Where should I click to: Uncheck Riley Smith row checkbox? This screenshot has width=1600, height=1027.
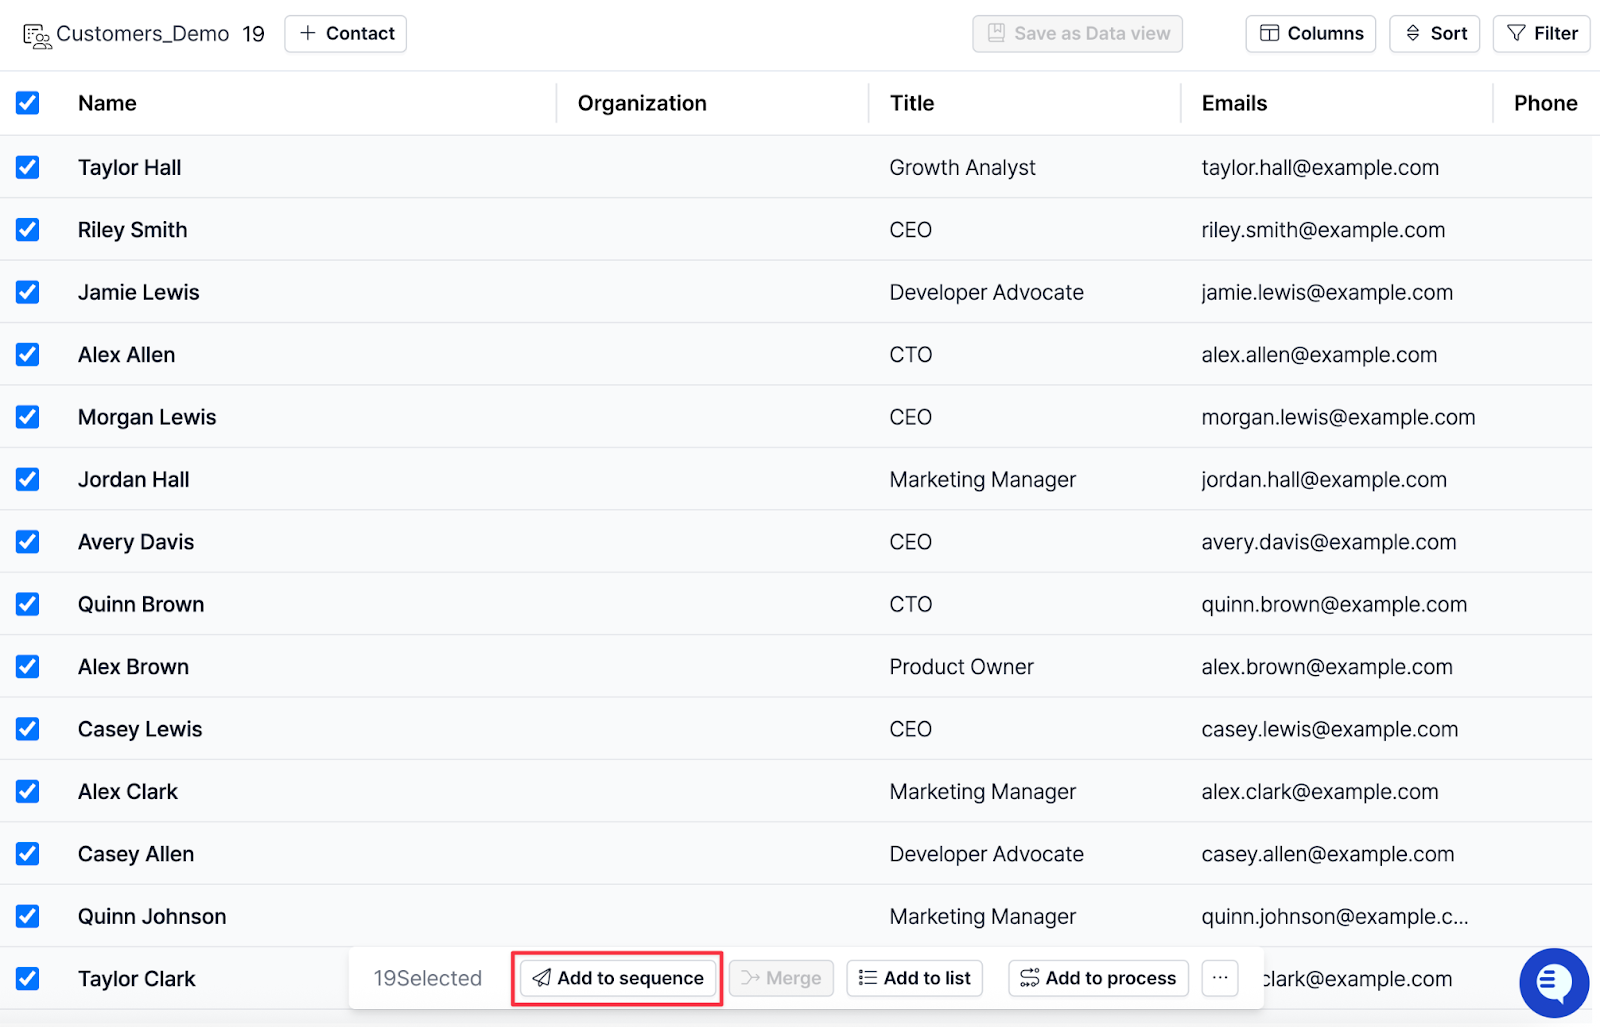coord(28,230)
